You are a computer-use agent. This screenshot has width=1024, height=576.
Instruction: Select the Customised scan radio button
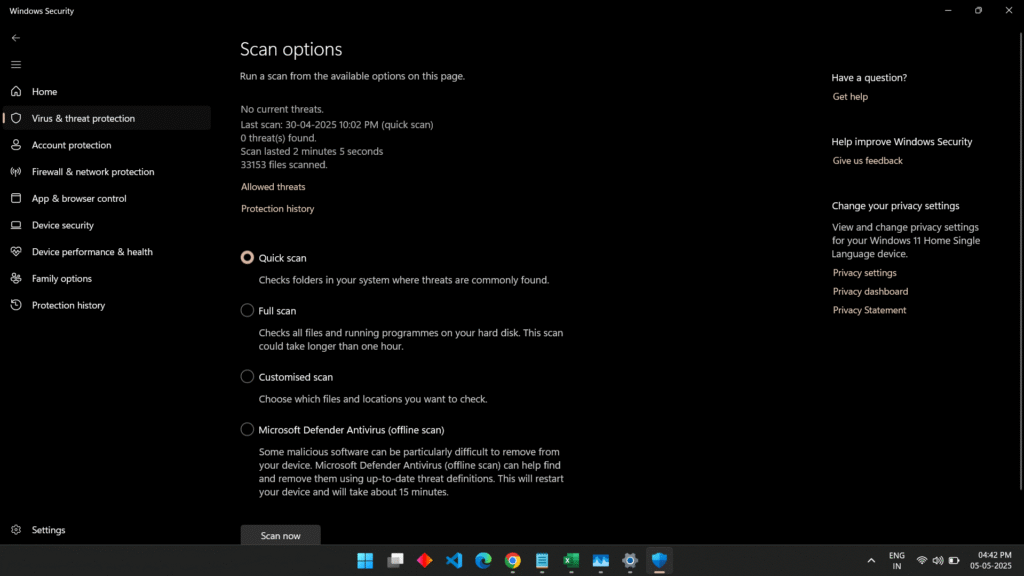247,376
